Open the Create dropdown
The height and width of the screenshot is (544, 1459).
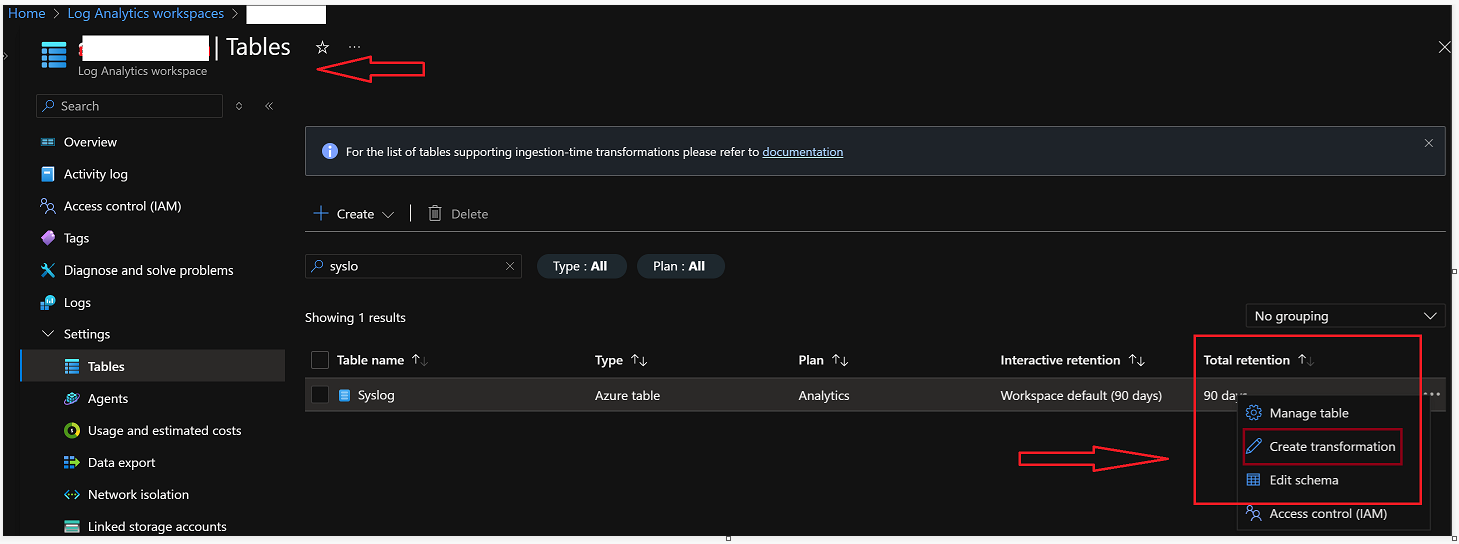354,214
